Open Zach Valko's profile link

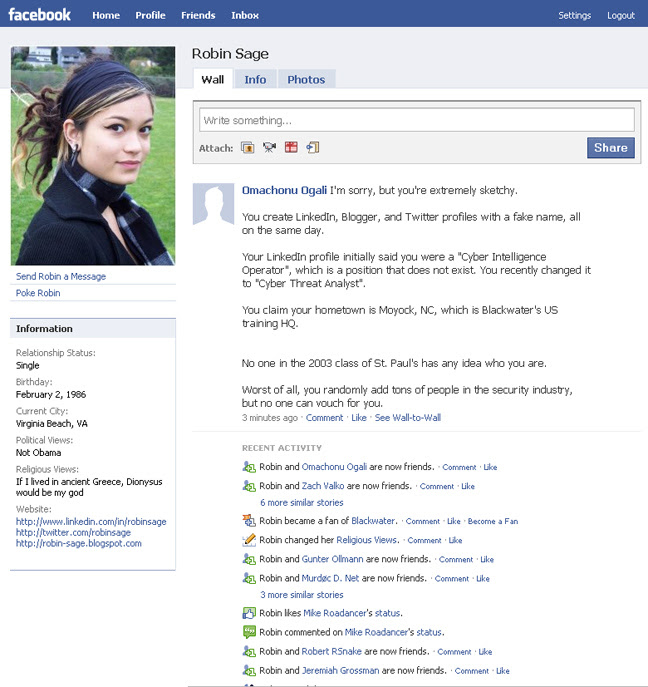point(323,486)
